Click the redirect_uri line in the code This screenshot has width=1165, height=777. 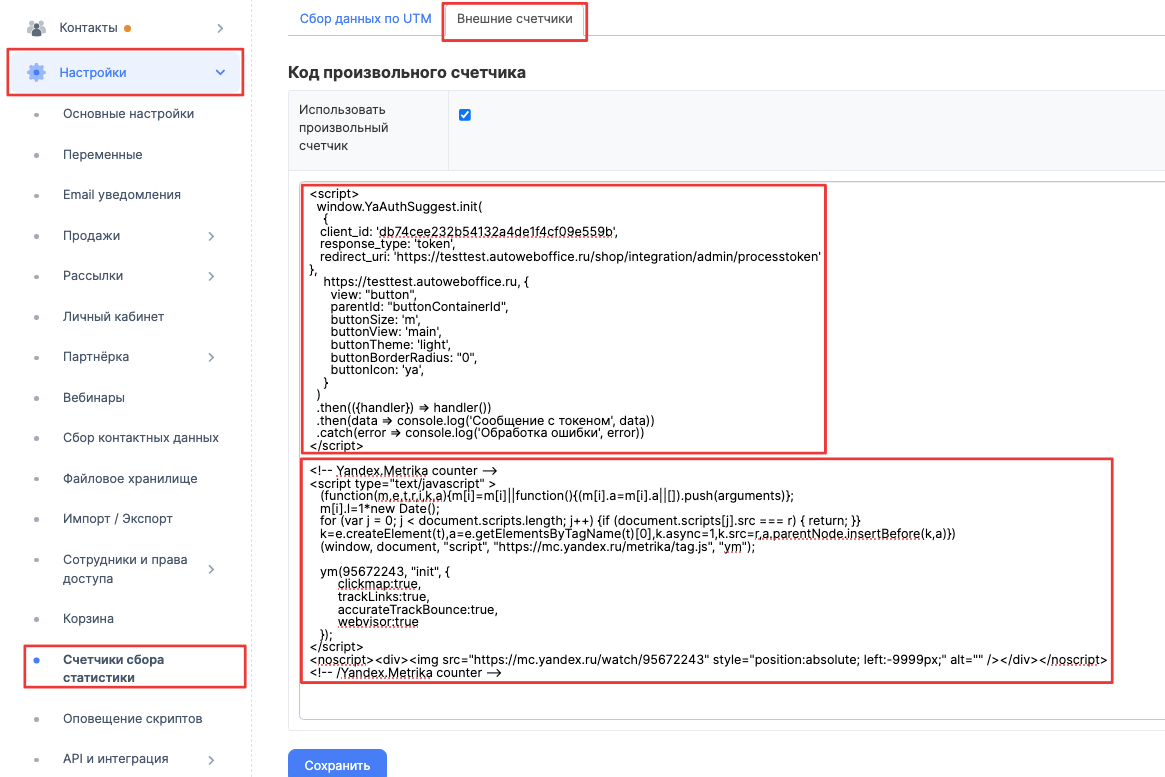click(x=570, y=256)
